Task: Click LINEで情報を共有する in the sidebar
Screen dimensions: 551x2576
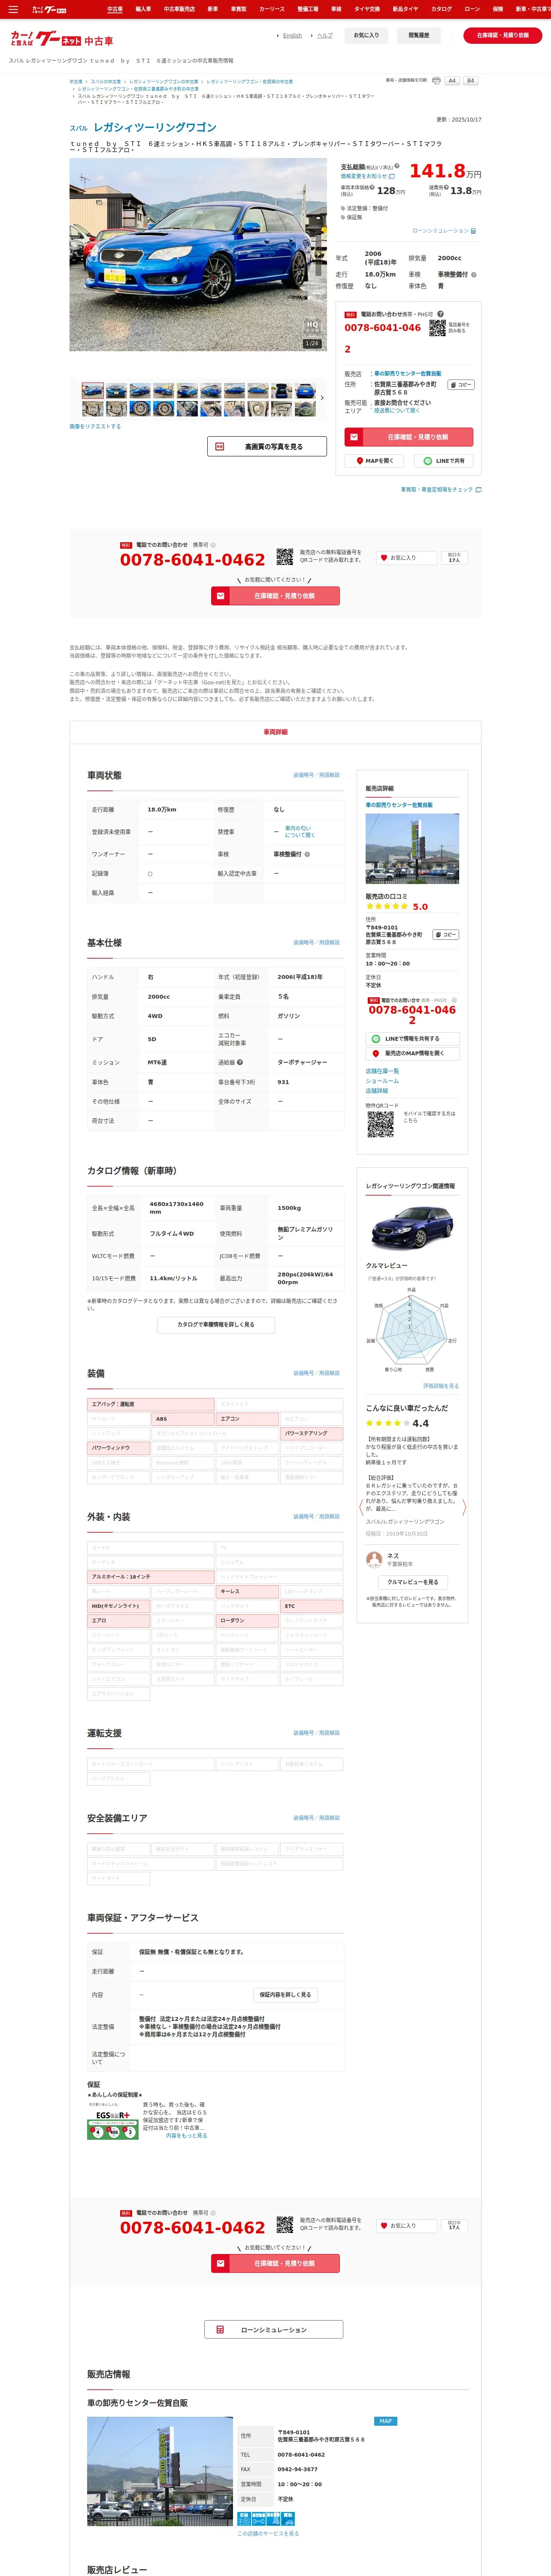Action: [412, 1038]
